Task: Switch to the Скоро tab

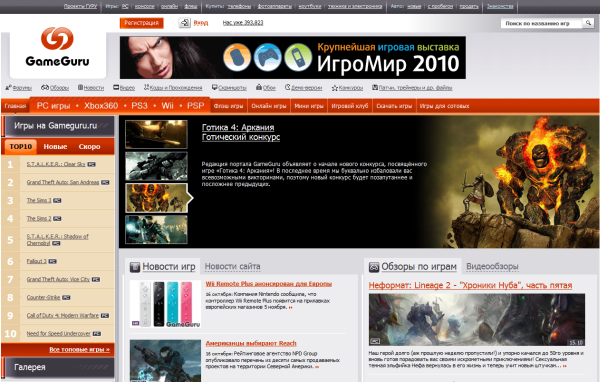Action: [x=89, y=147]
